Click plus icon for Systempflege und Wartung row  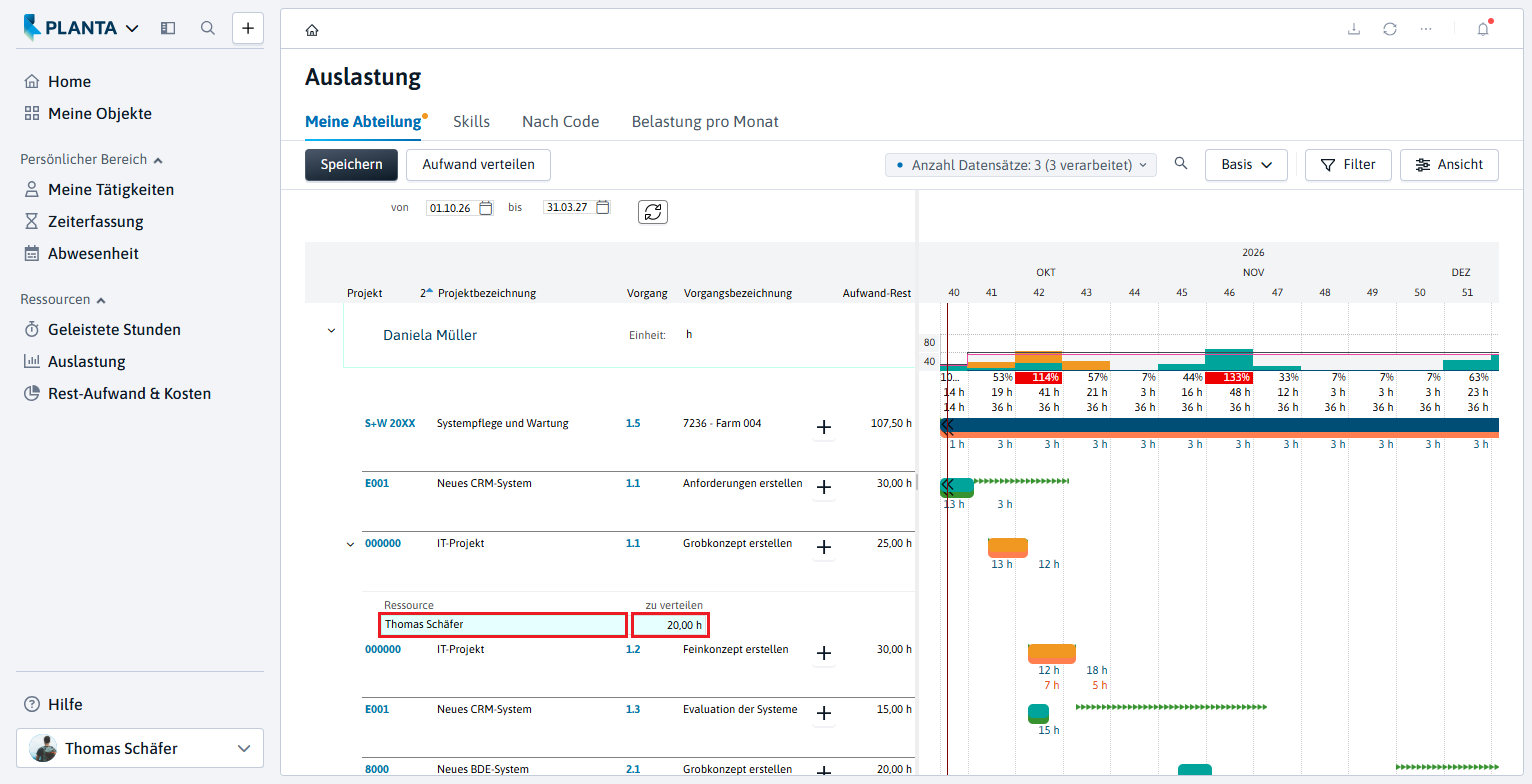[824, 428]
